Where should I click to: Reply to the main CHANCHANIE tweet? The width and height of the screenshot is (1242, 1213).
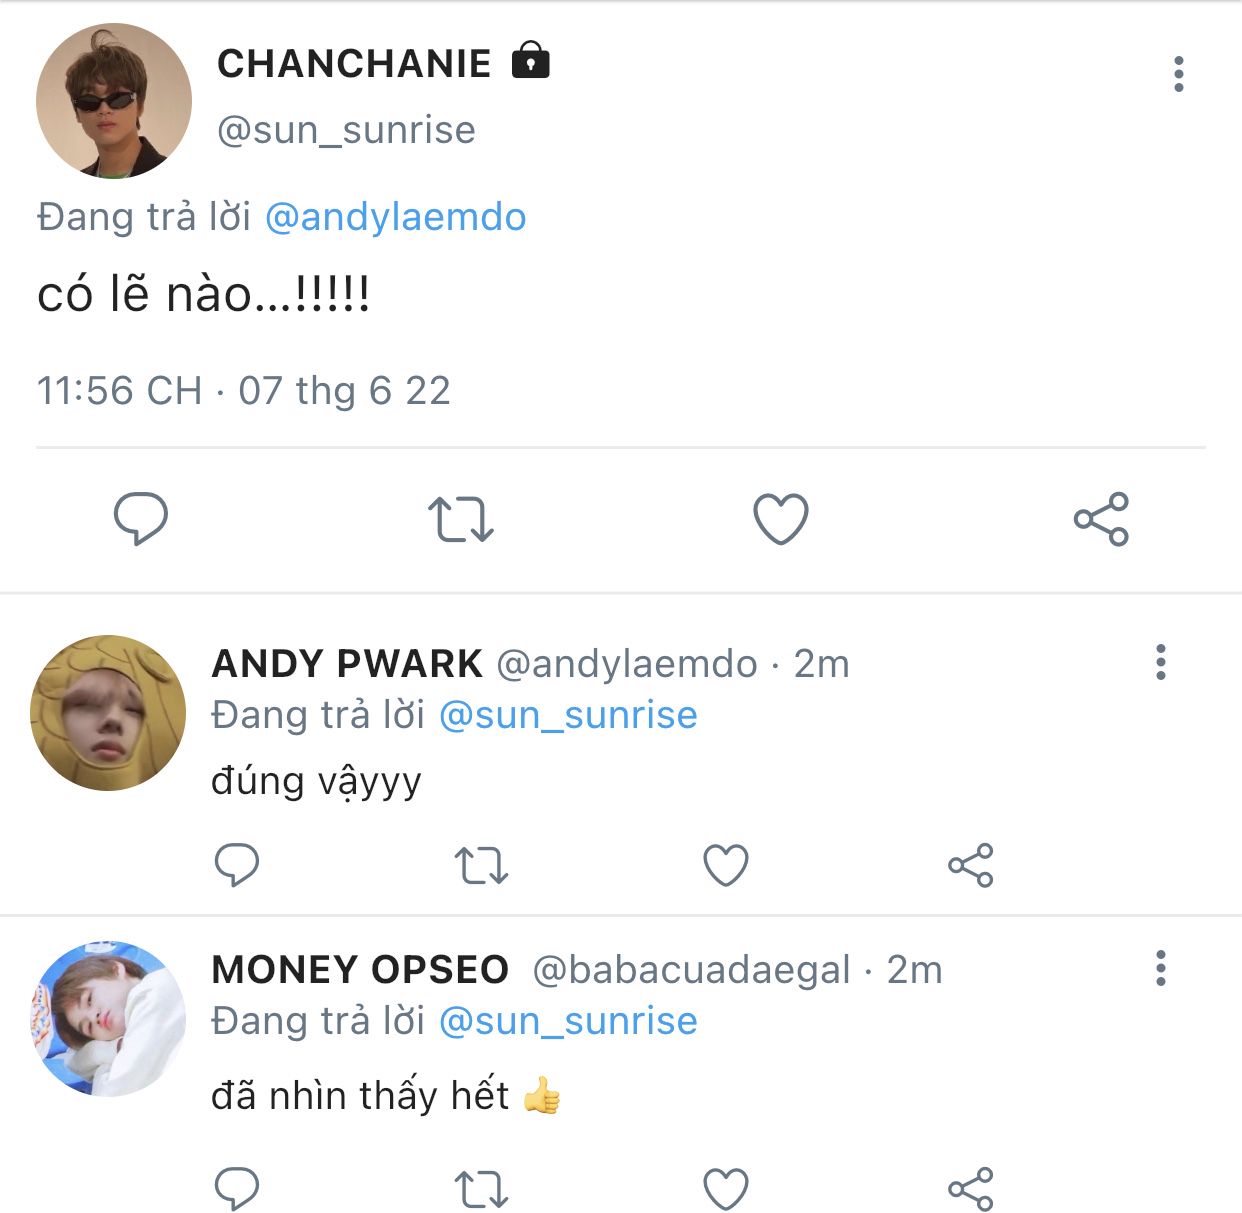click(x=140, y=519)
